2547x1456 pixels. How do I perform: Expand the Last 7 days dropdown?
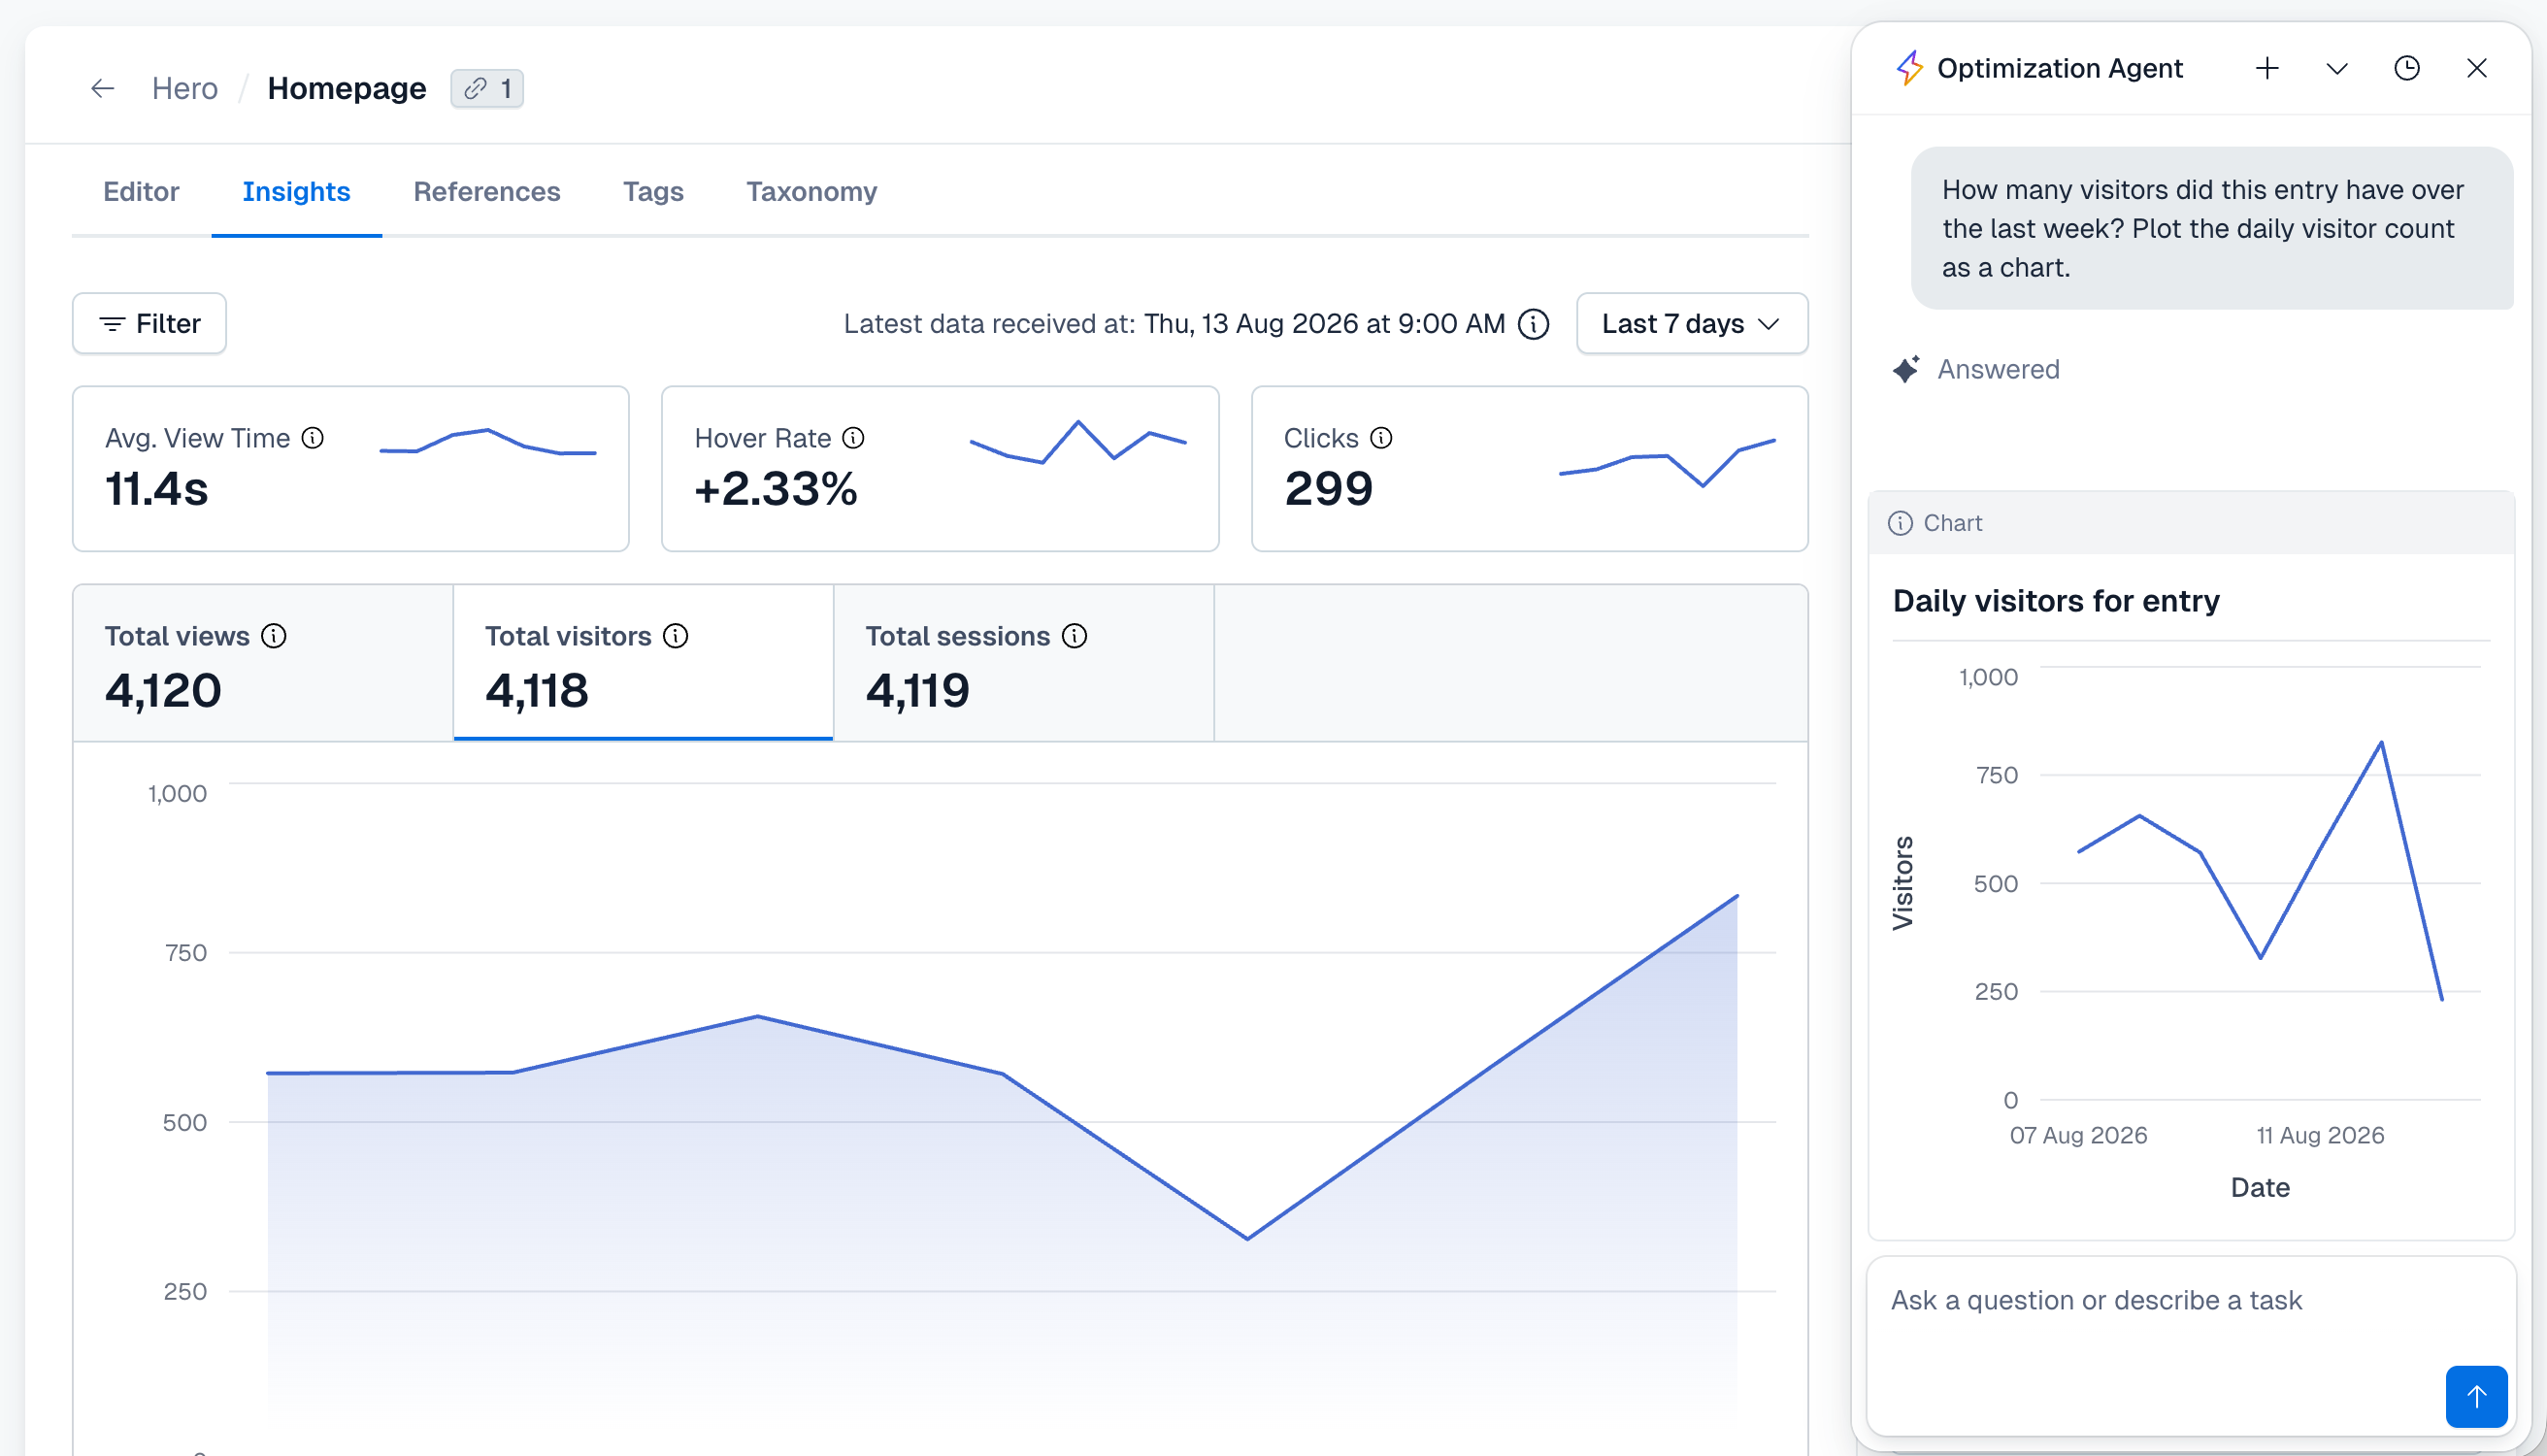pos(1692,323)
